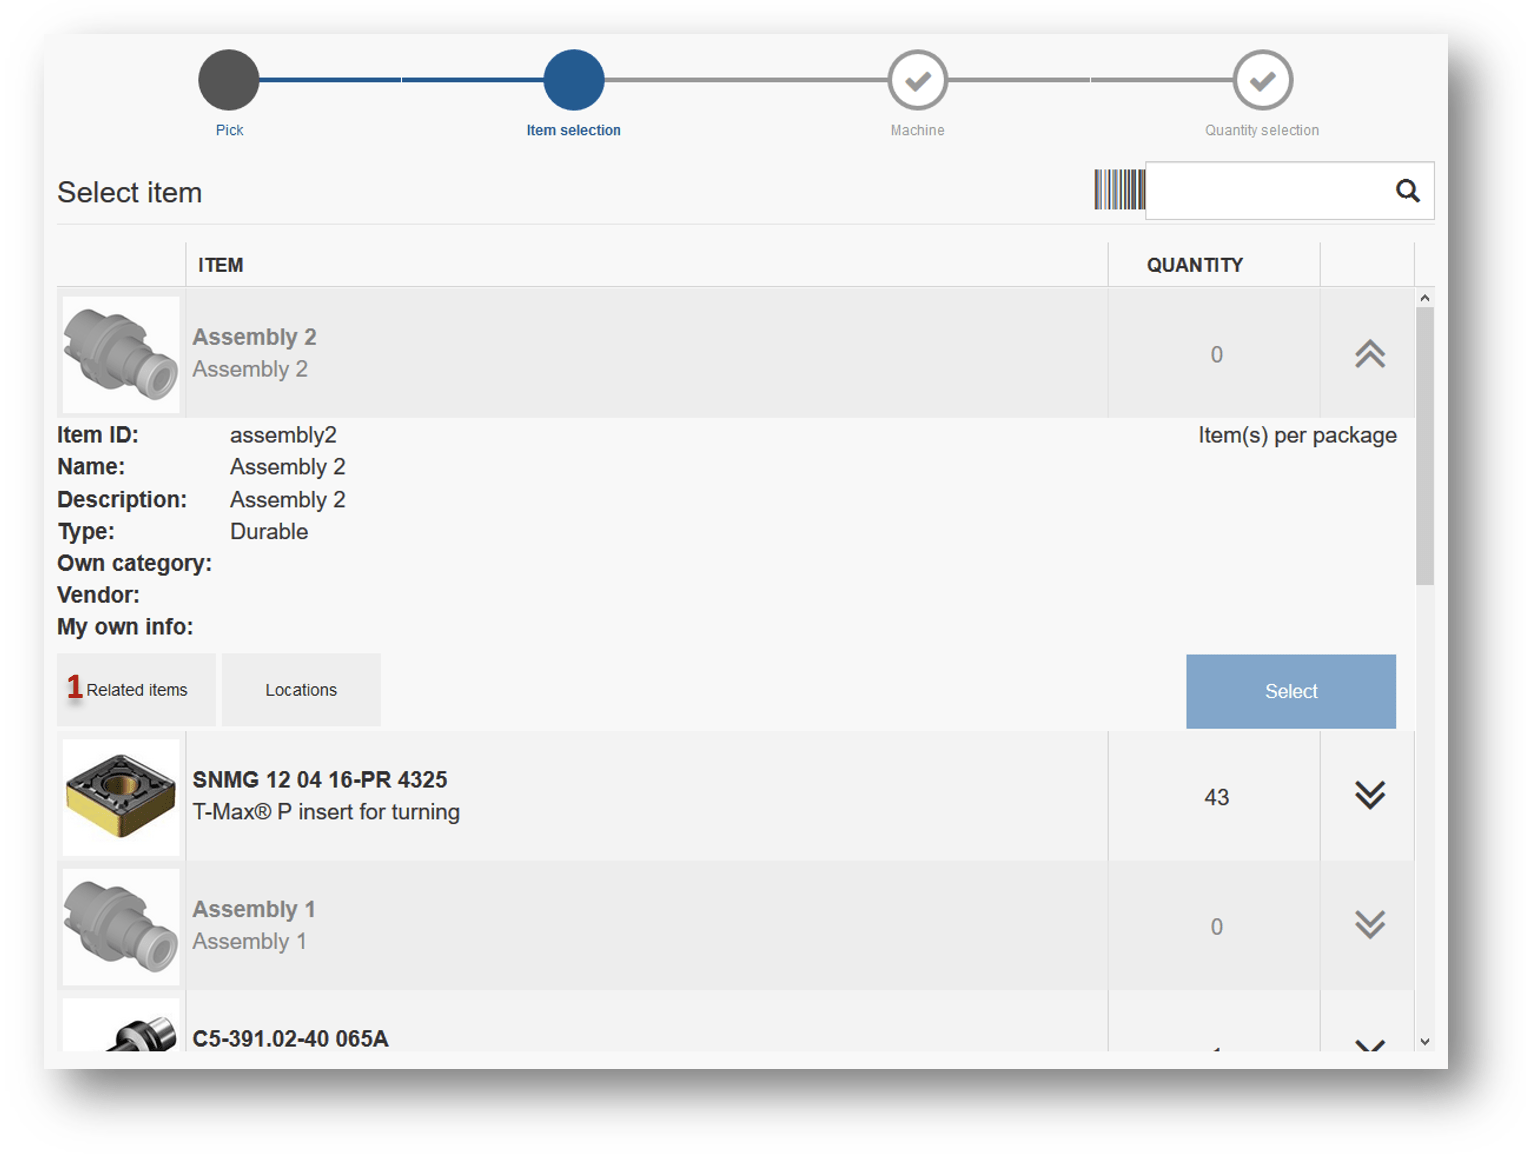Collapse the Assembly 2 details row
The width and height of the screenshot is (1526, 1156).
pyautogui.click(x=1369, y=354)
